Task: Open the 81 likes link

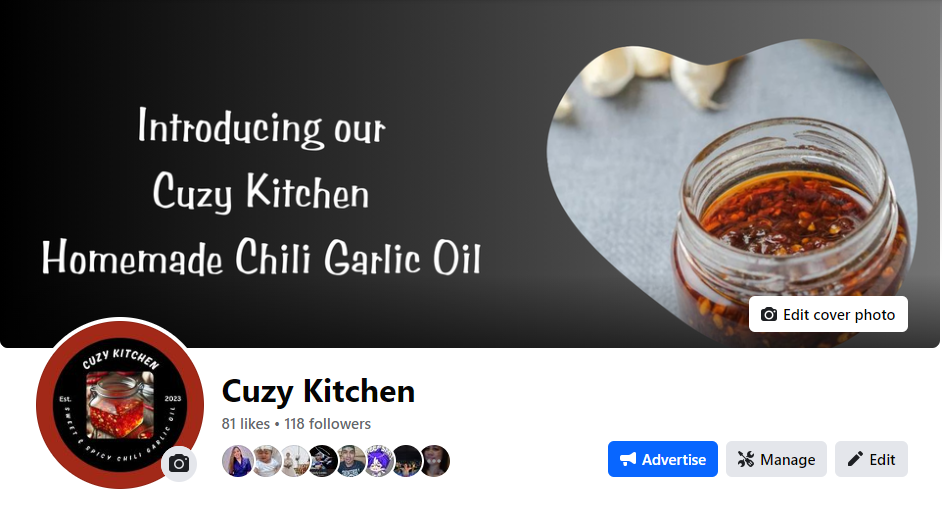Action: tap(246, 424)
